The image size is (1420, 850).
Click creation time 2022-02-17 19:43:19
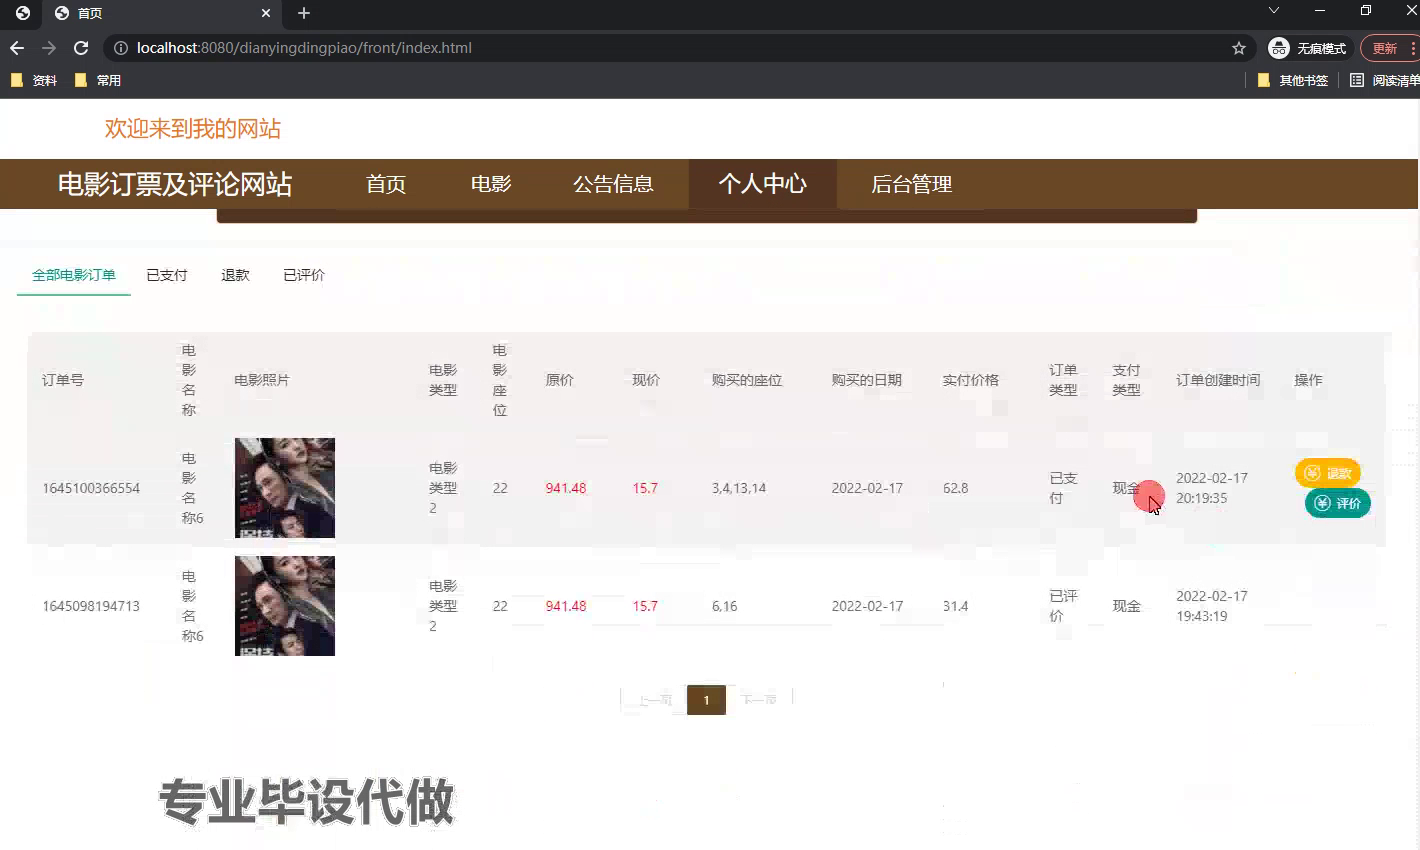[x=1212, y=606]
